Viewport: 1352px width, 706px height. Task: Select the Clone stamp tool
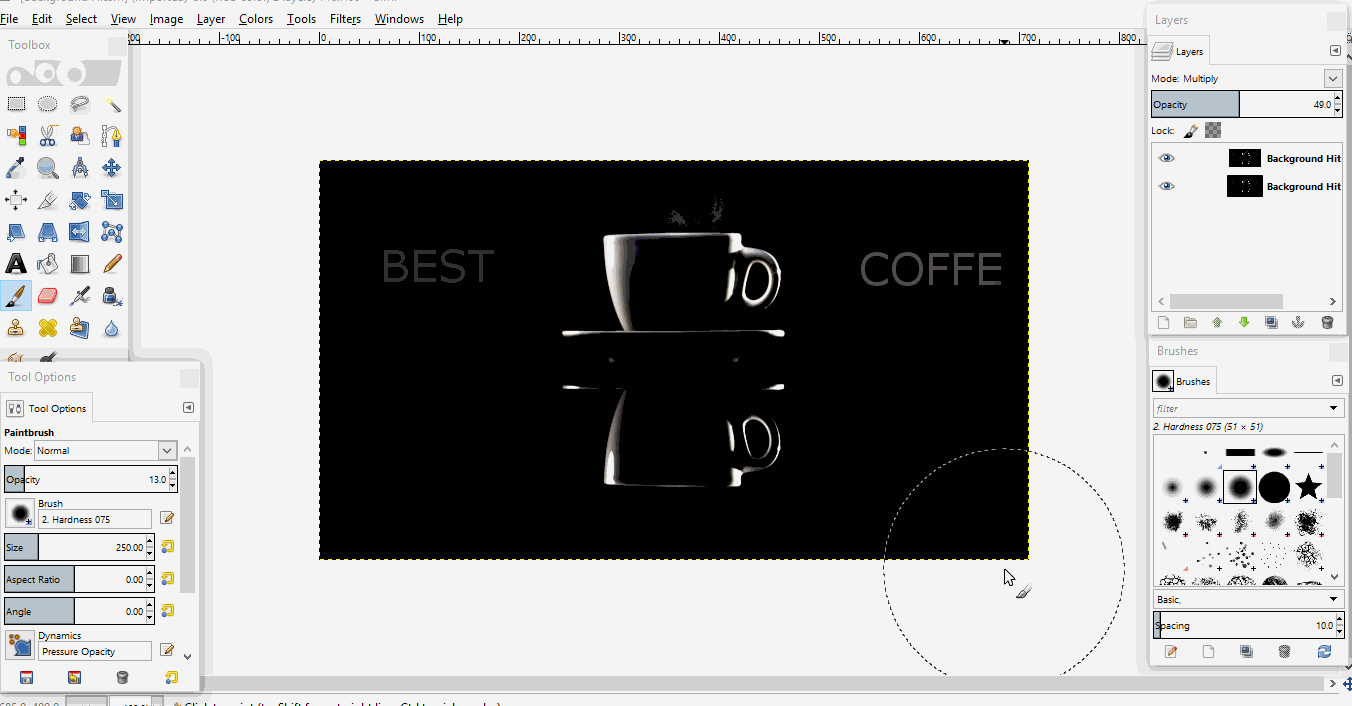[x=16, y=327]
